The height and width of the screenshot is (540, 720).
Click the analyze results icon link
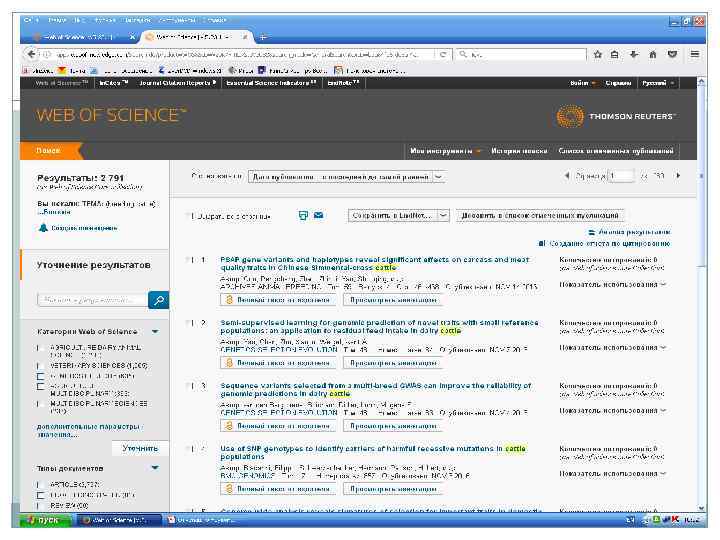(592, 232)
